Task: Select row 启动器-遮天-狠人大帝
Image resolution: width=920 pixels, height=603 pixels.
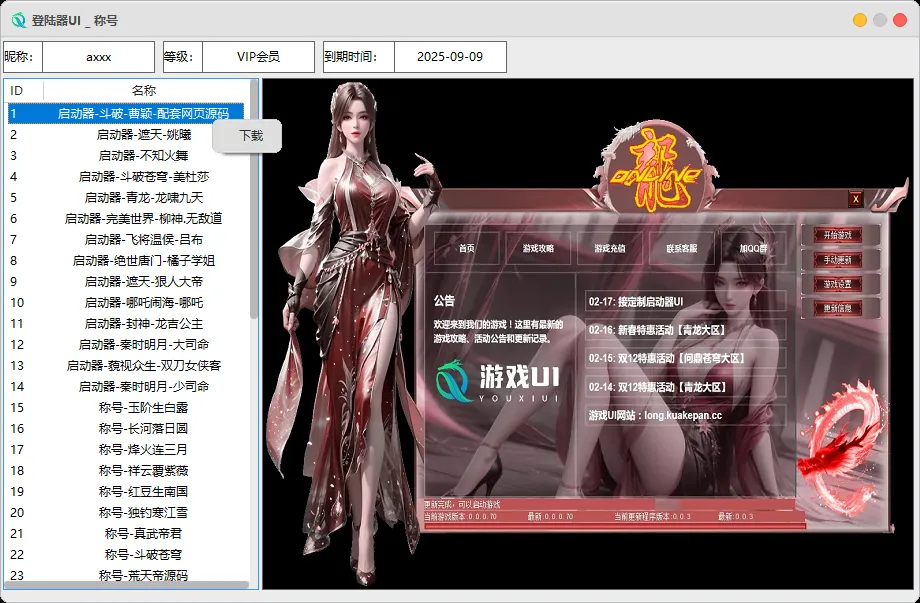Action: click(126, 282)
